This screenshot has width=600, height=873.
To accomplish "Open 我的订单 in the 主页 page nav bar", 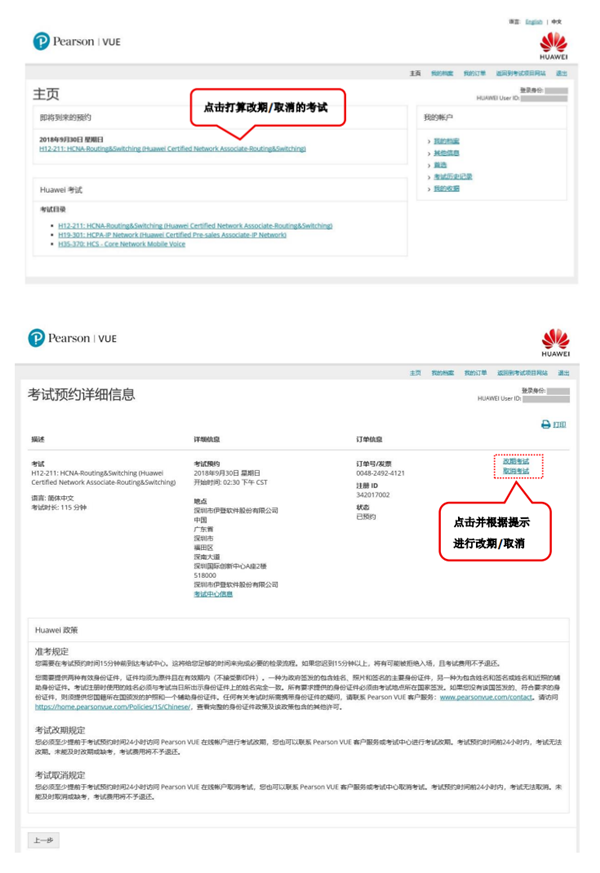I will 475,73.
